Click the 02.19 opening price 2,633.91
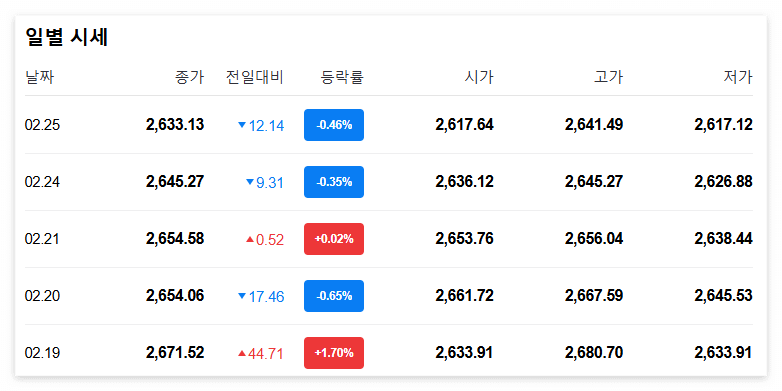The image size is (782, 391). pyautogui.click(x=464, y=353)
